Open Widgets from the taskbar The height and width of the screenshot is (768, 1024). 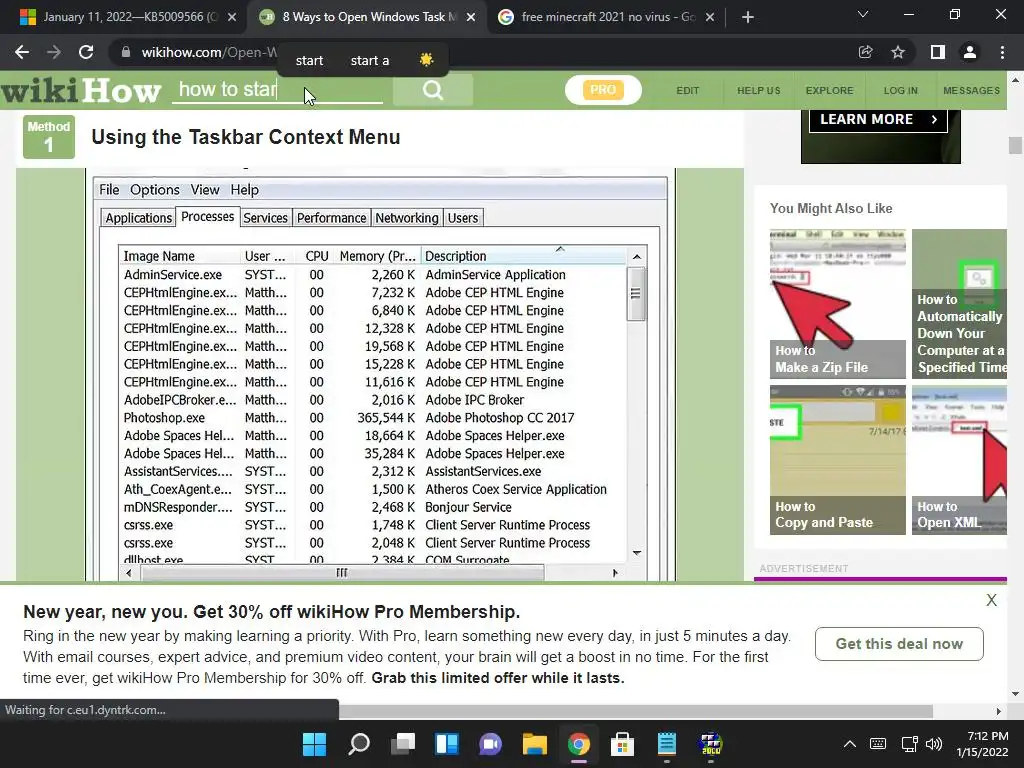point(447,744)
